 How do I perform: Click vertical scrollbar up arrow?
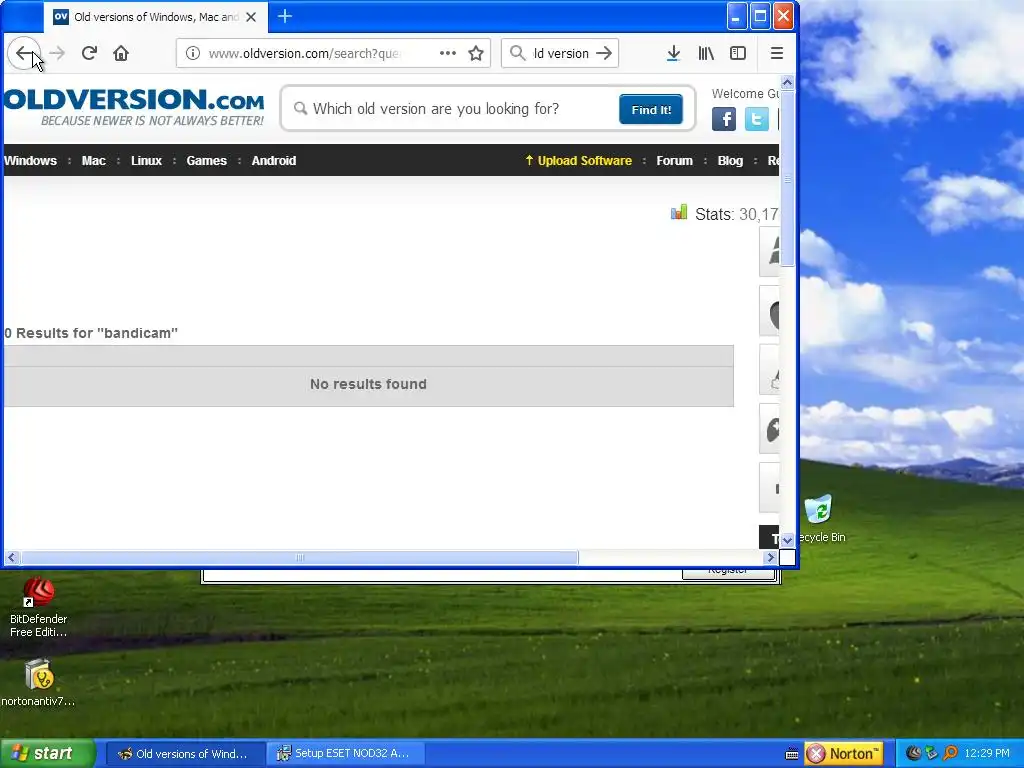pos(787,83)
